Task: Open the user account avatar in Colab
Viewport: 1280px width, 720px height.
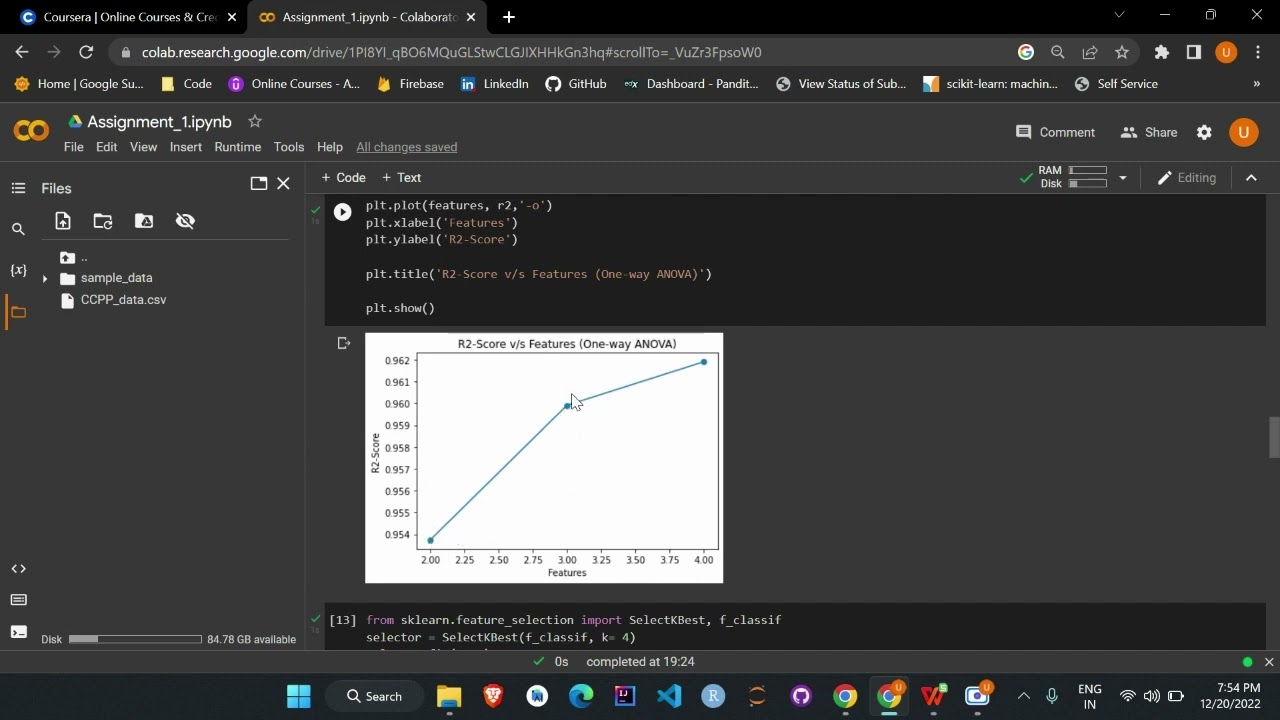Action: pyautogui.click(x=1244, y=132)
